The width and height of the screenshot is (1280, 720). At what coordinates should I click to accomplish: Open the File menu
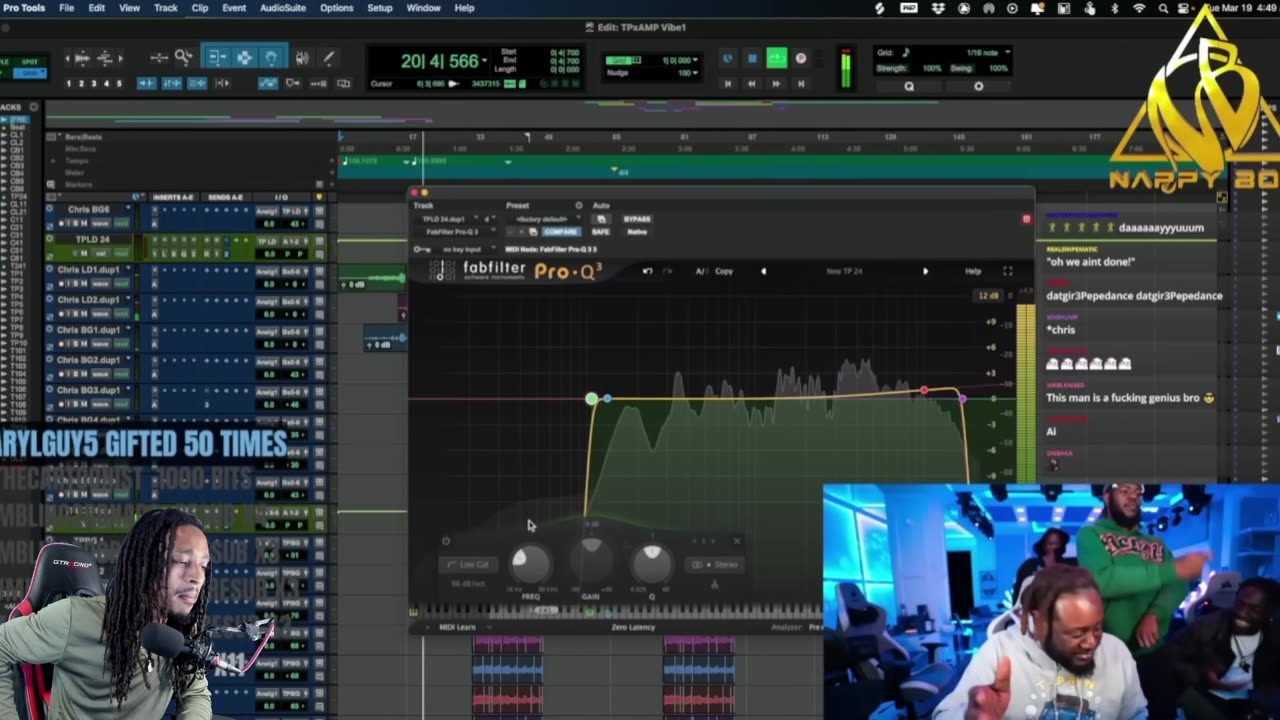pos(66,8)
